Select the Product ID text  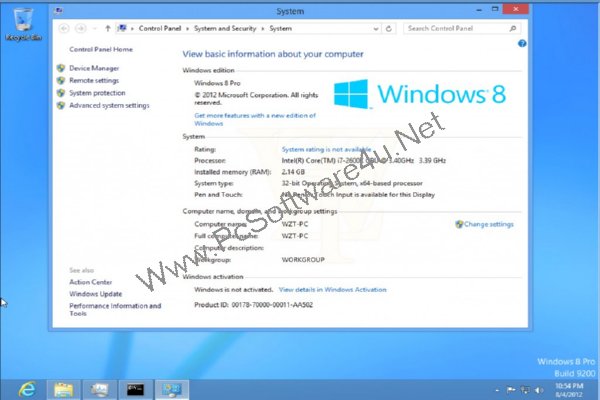tap(253, 305)
